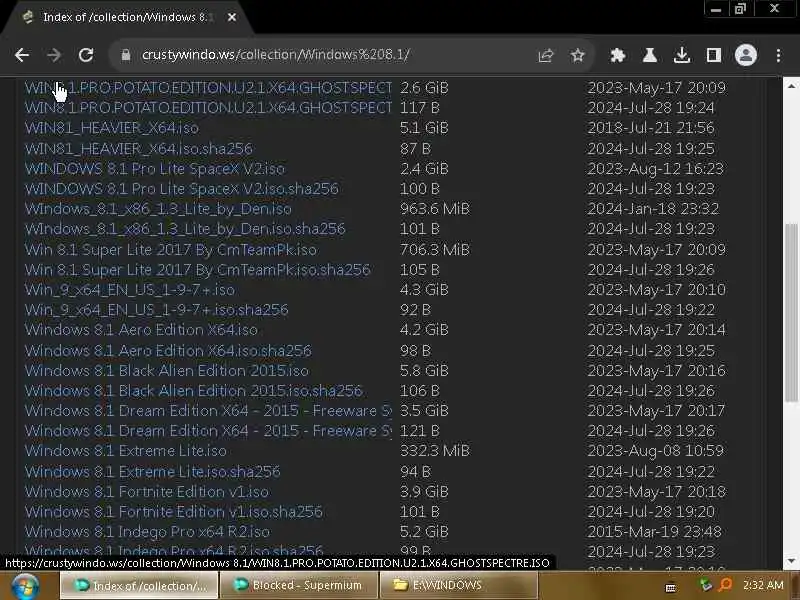Image resolution: width=800 pixels, height=600 pixels.
Task: Toggle the side panel icon
Action: point(714,55)
